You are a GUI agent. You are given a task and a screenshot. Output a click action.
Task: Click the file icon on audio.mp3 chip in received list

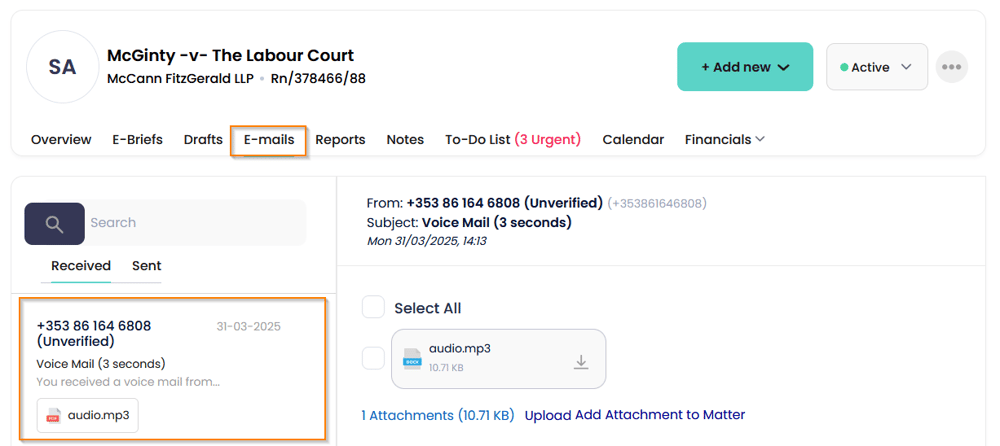click(54, 415)
